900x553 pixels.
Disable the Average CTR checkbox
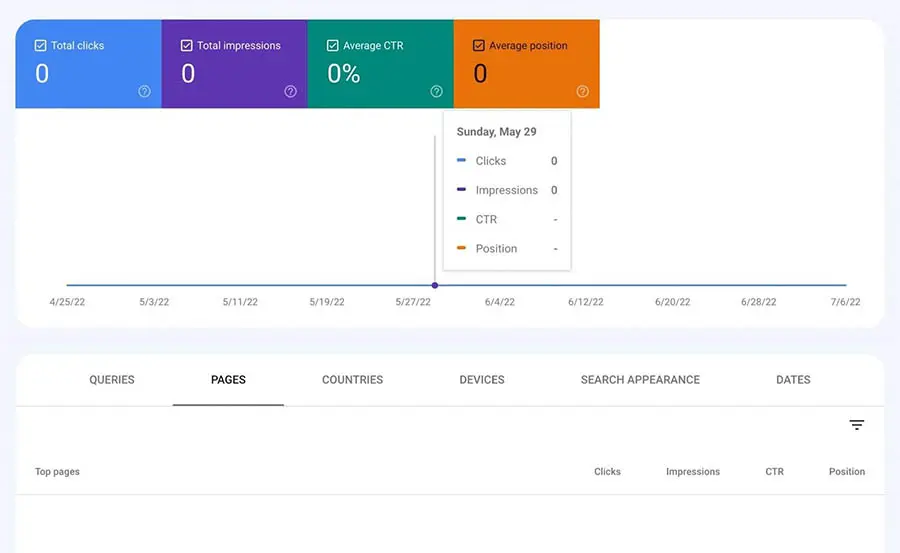(x=333, y=46)
